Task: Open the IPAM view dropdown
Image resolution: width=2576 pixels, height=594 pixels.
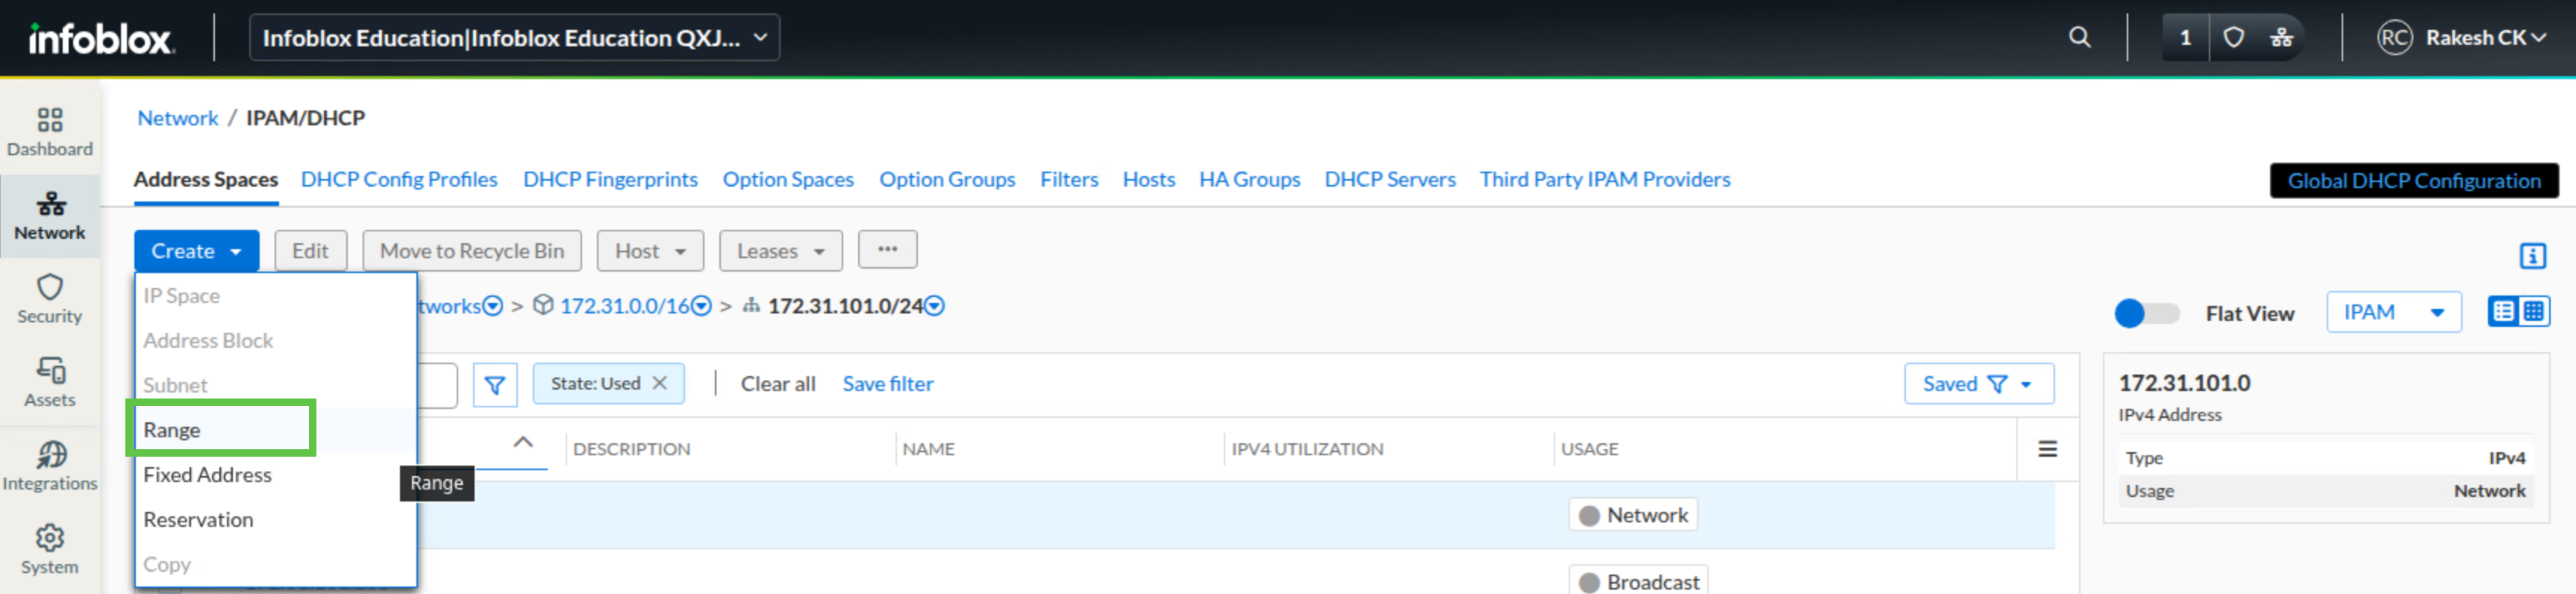Action: [x=2393, y=312]
